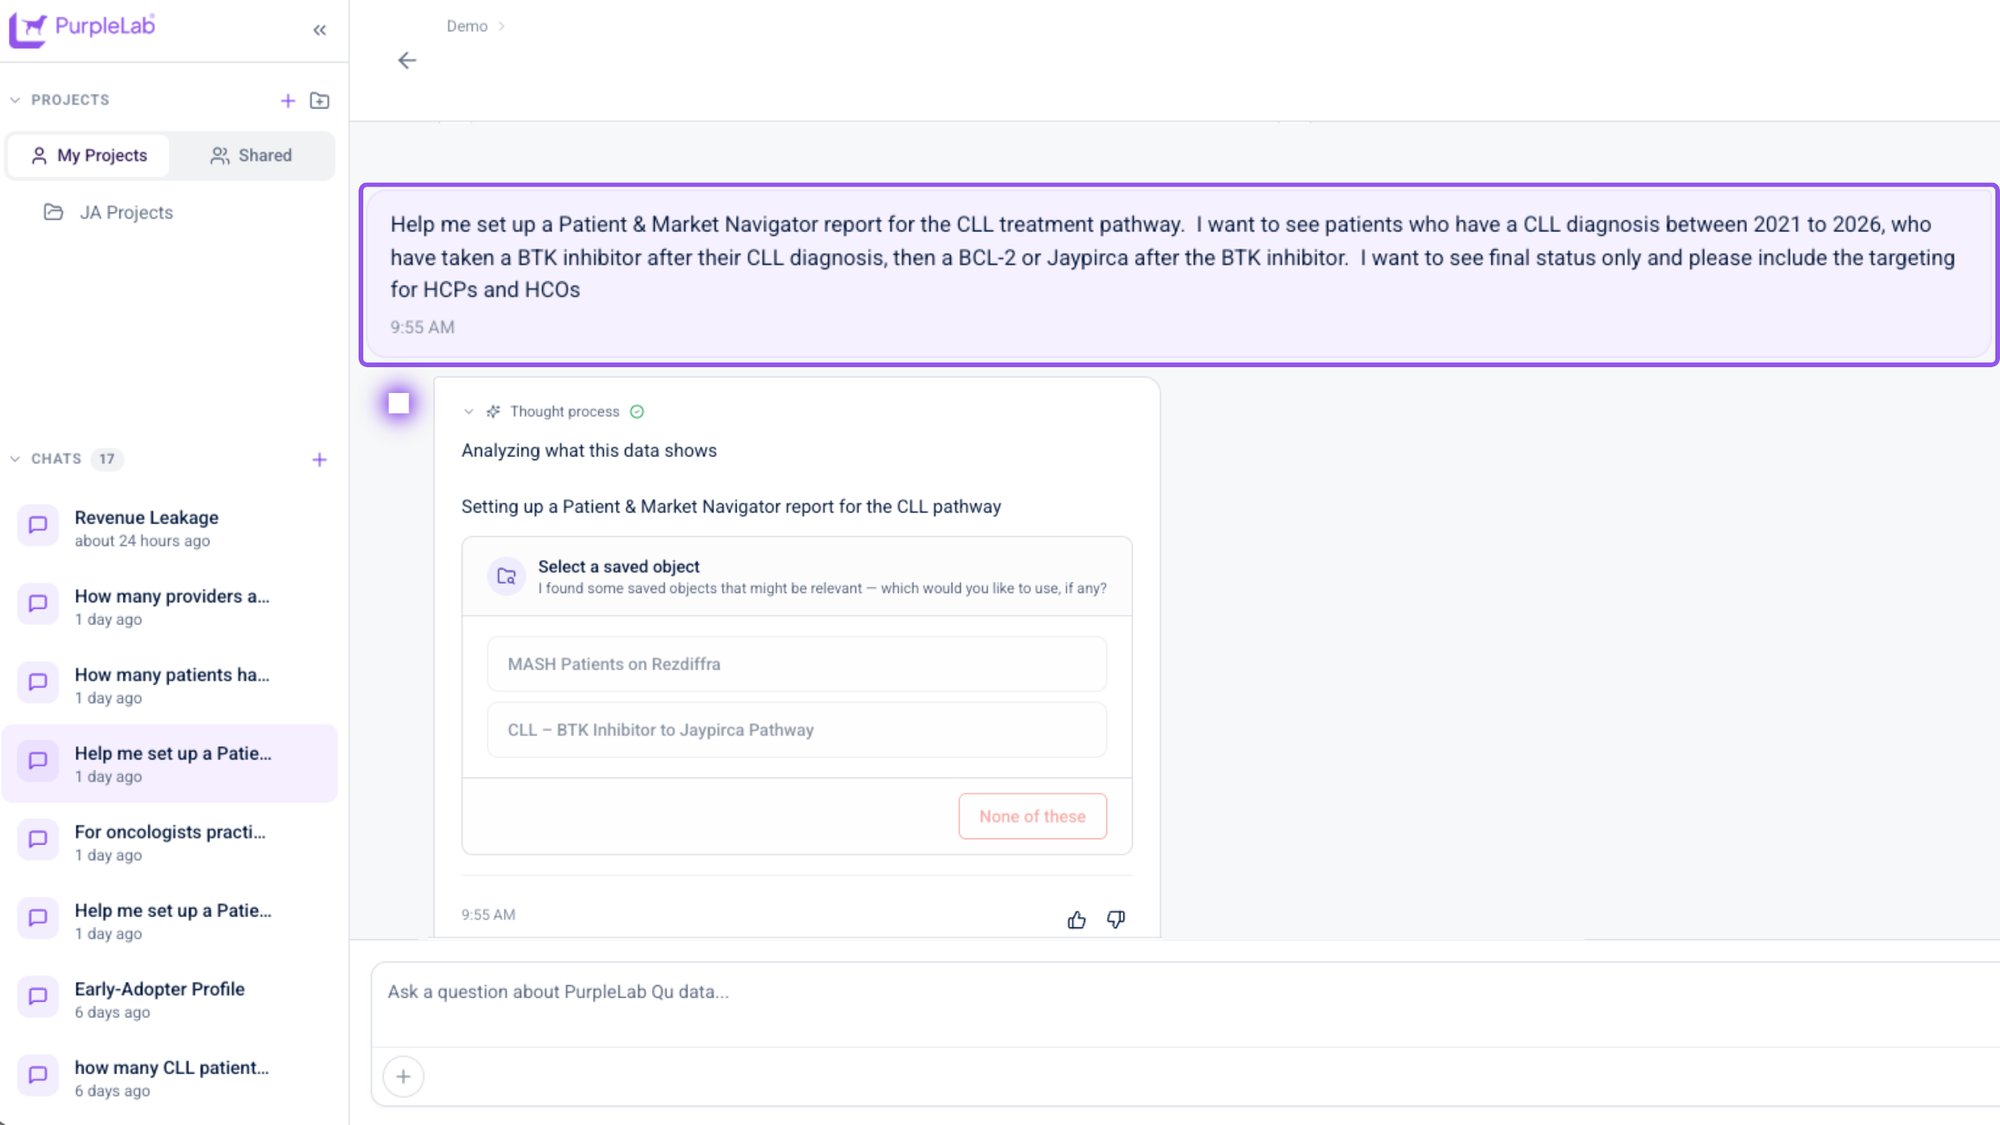Open the 'How many patients ha...' chat
Screen dimensions: 2000x1125
(170, 685)
